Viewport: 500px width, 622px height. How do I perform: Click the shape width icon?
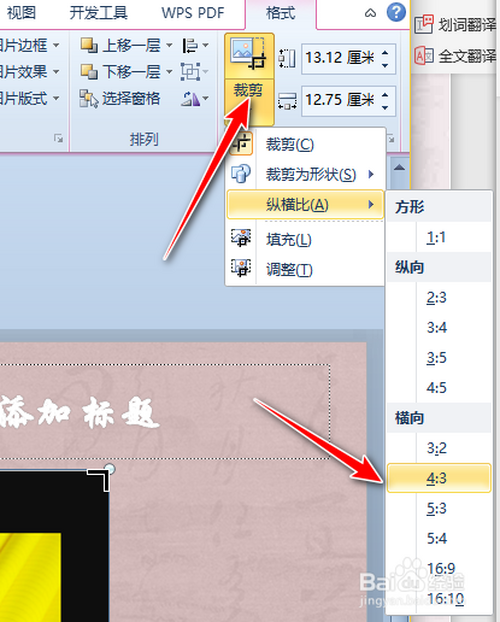pos(287,101)
